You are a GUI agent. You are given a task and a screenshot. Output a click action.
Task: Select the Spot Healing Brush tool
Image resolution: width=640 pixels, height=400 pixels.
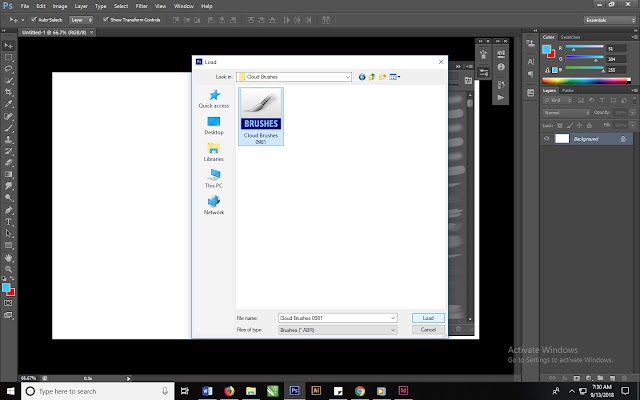[9, 116]
